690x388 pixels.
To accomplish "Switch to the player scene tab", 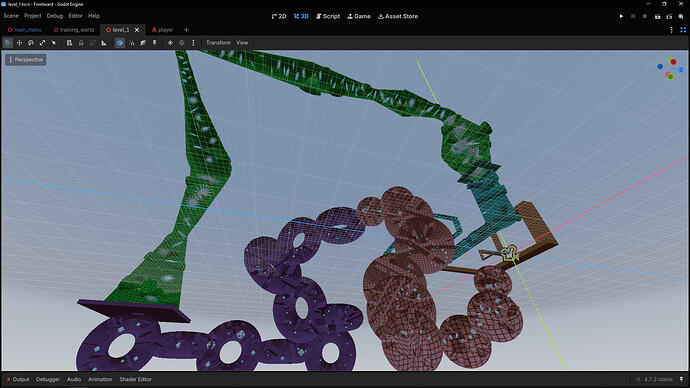I will (x=162, y=30).
